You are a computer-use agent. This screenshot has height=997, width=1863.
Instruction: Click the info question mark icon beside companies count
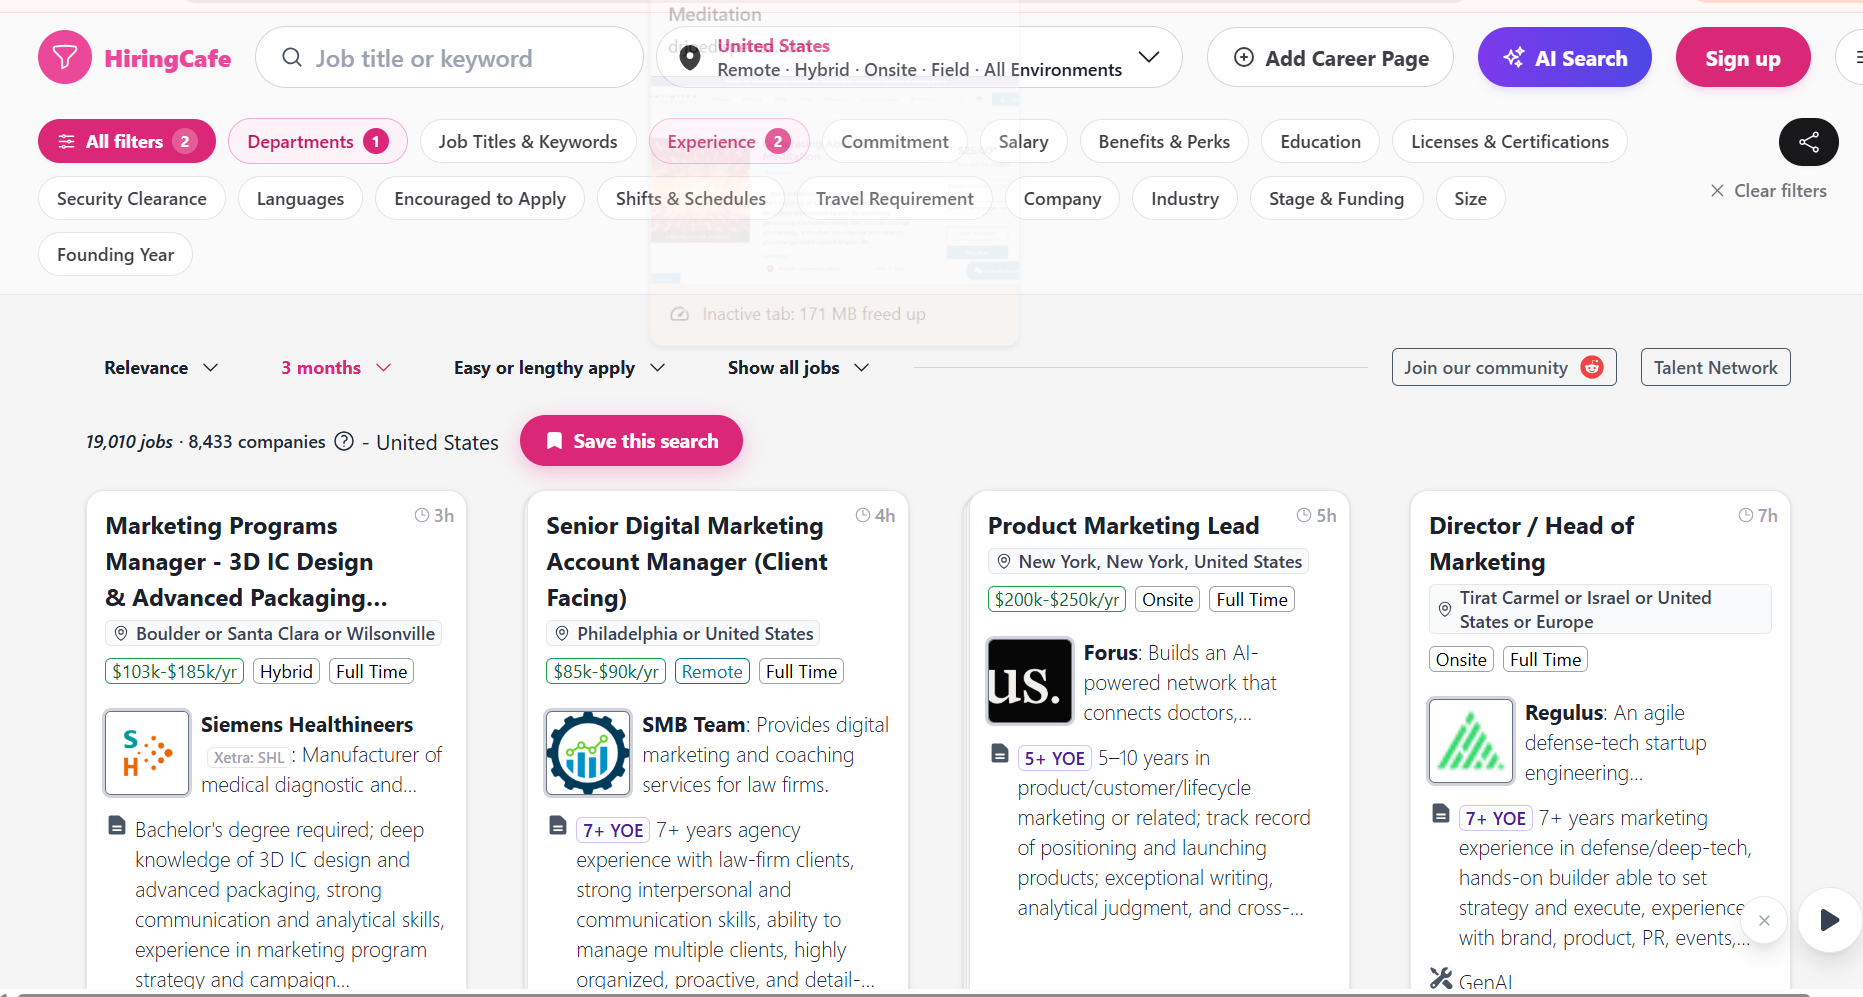click(344, 441)
